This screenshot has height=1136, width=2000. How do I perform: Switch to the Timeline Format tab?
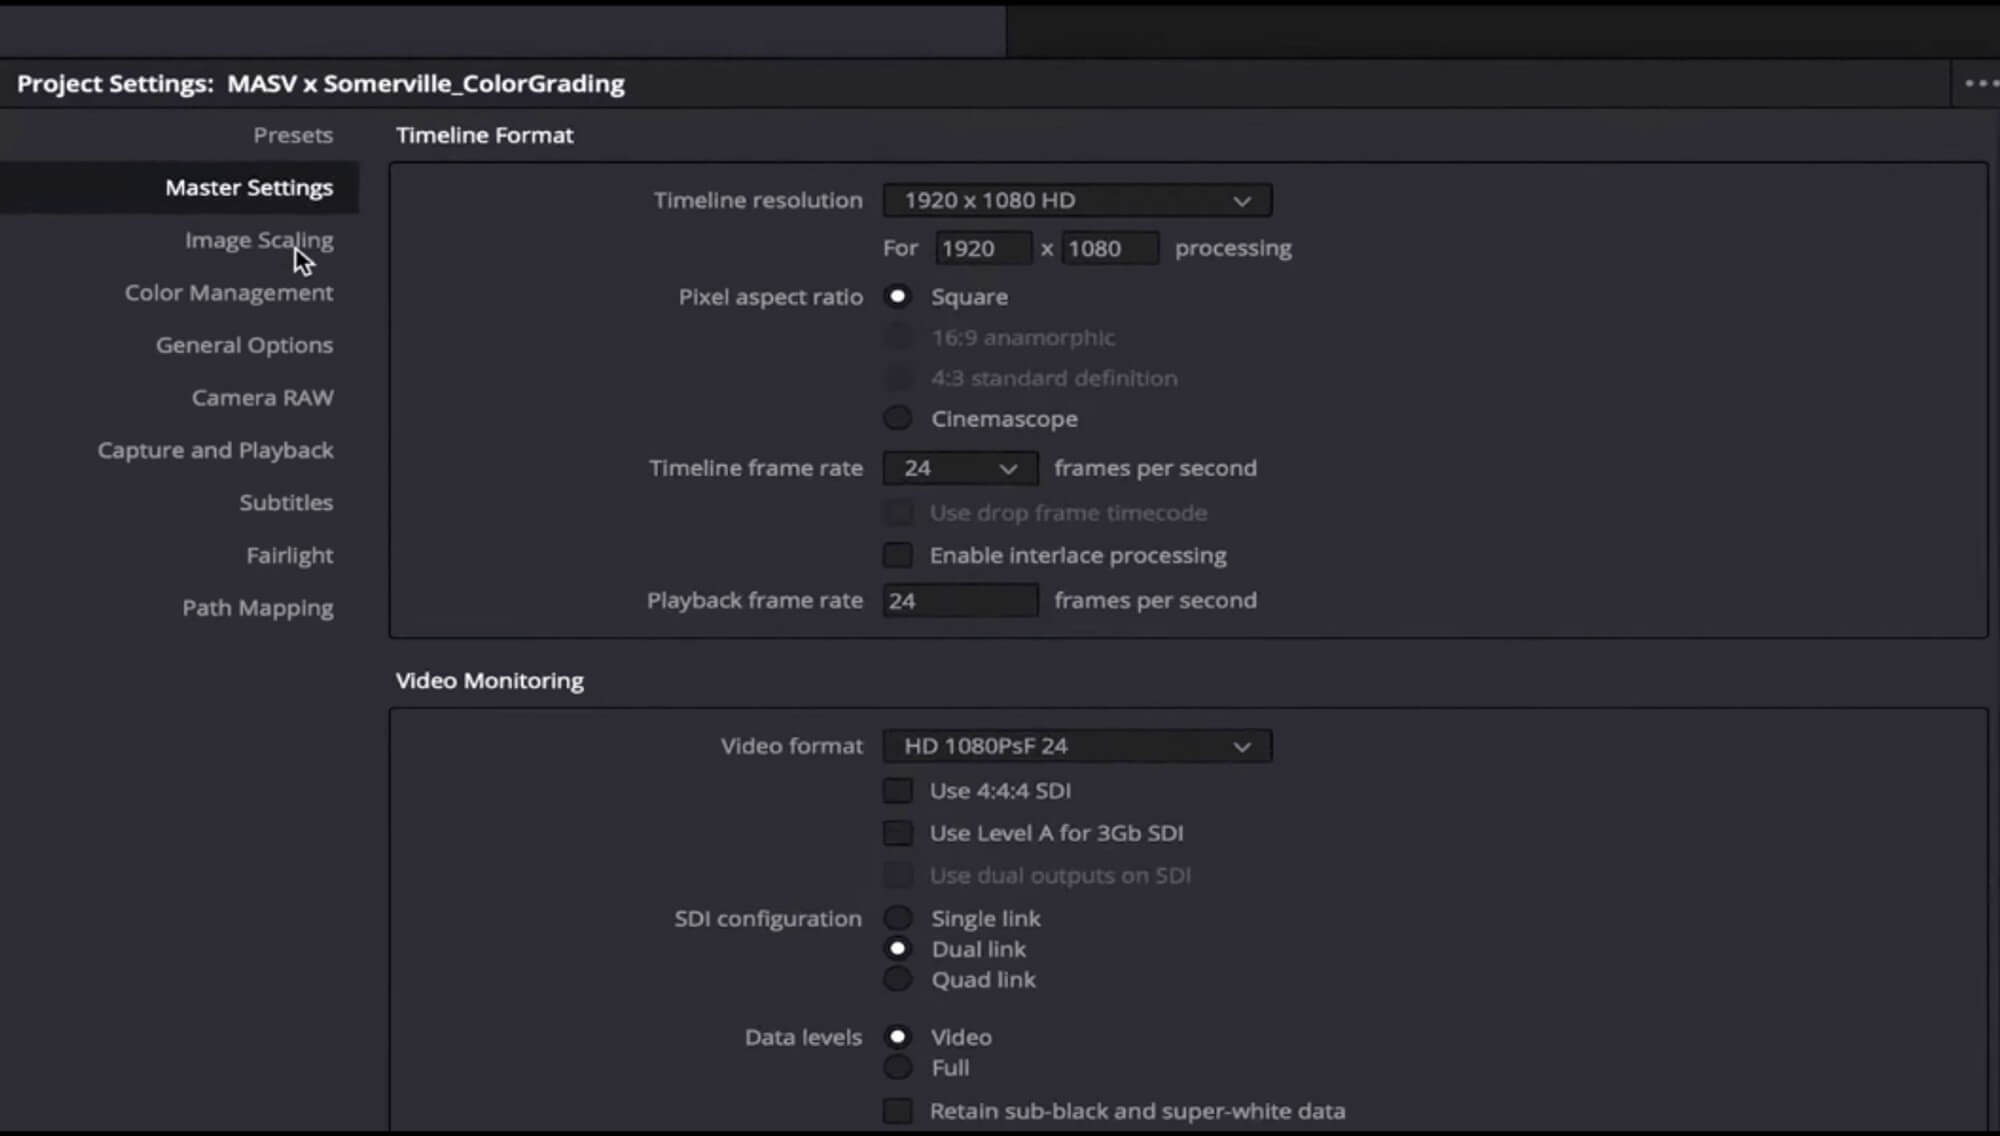485,135
